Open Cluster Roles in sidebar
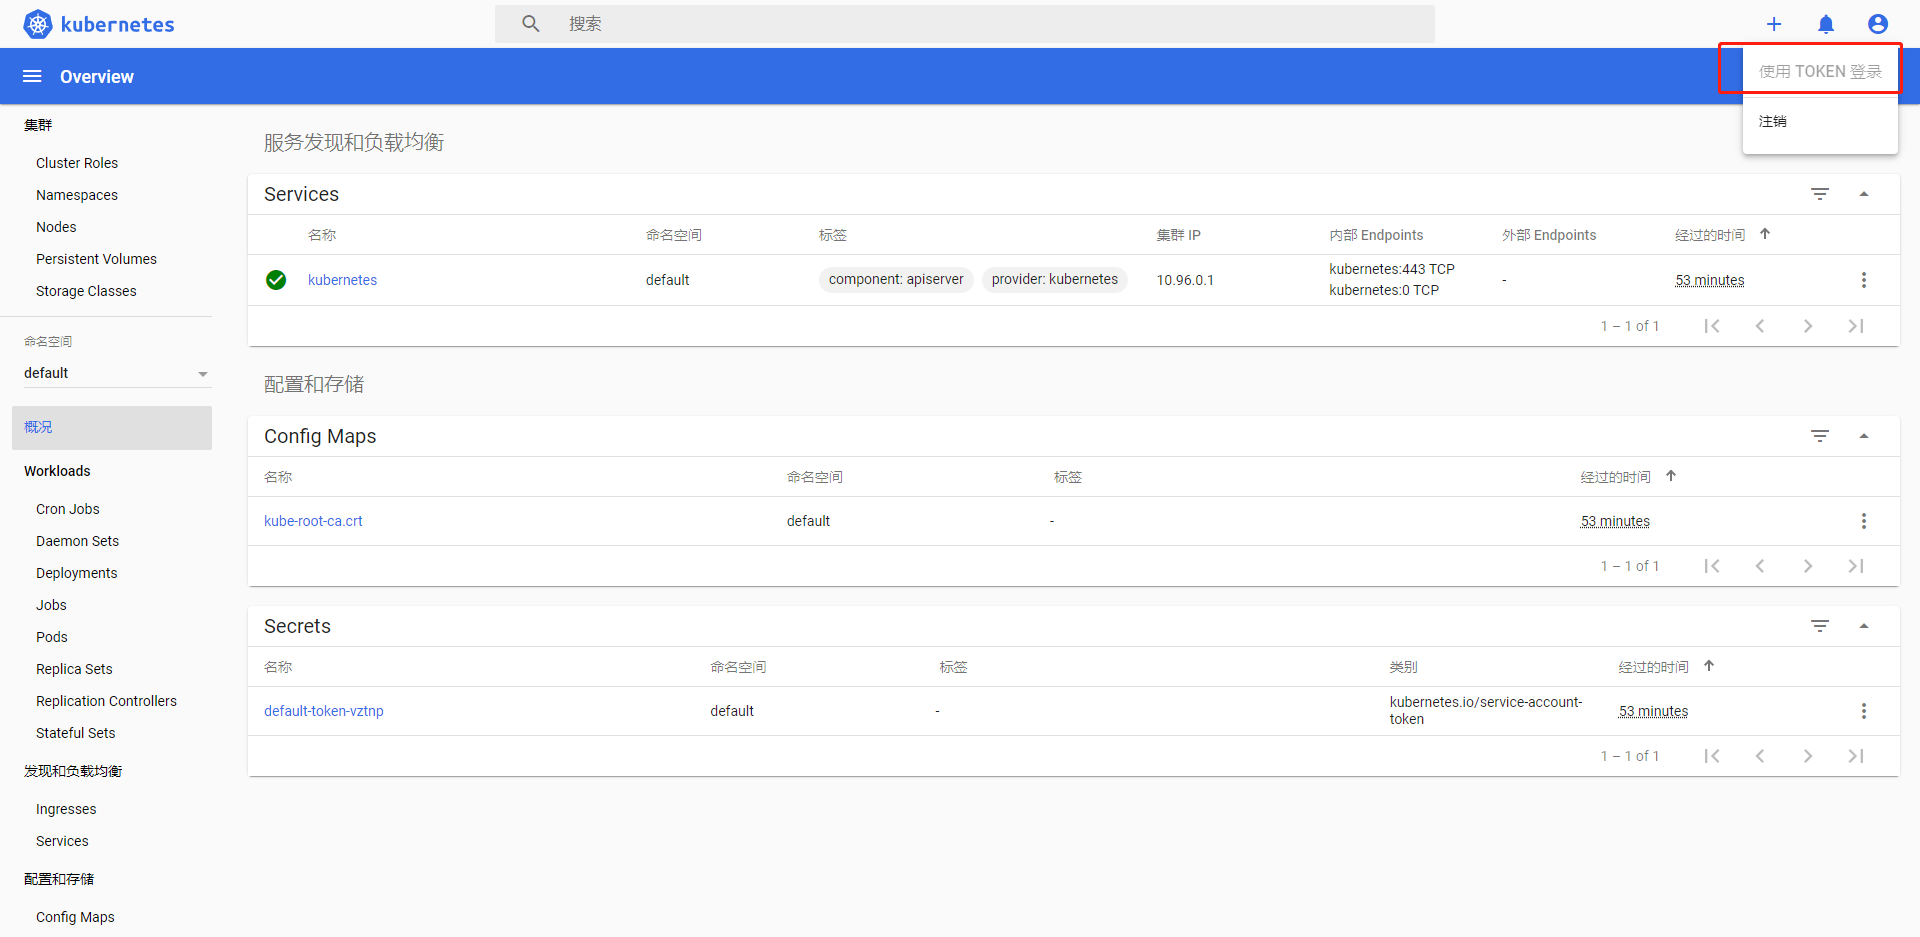 [77, 163]
